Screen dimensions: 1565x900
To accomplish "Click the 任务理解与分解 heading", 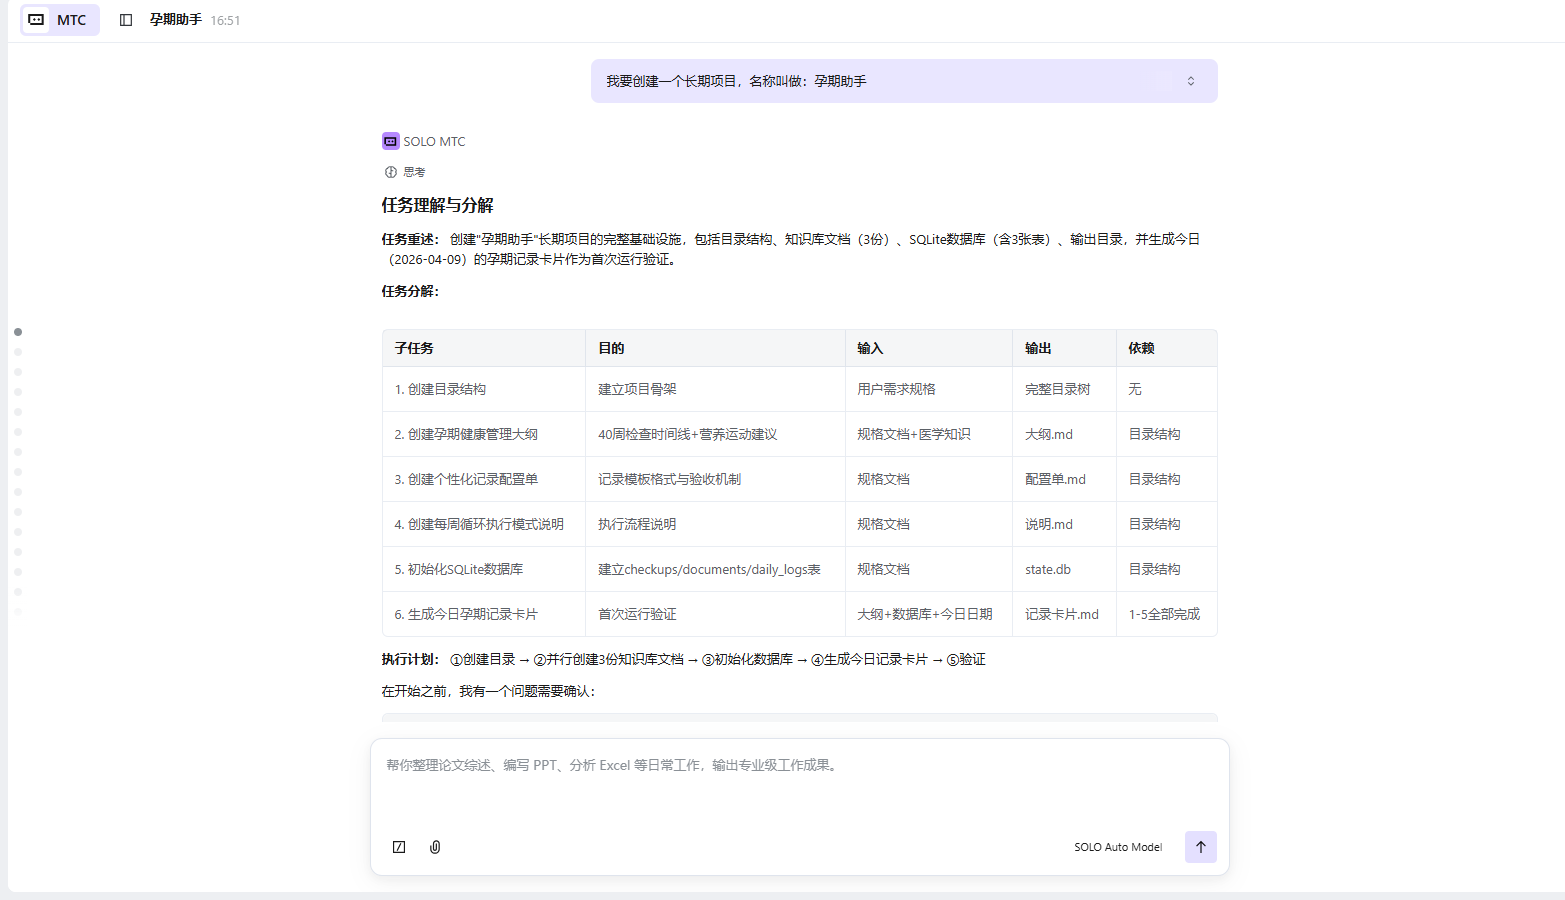I will pyautogui.click(x=437, y=205).
